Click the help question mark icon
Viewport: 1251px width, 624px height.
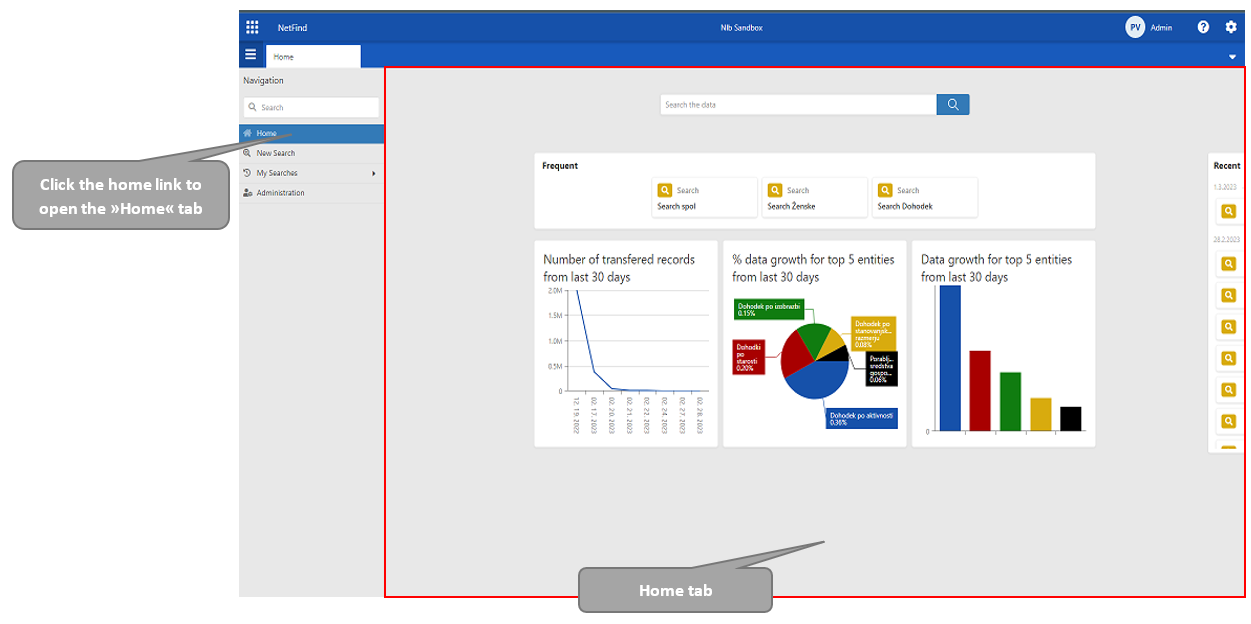[x=1203, y=27]
